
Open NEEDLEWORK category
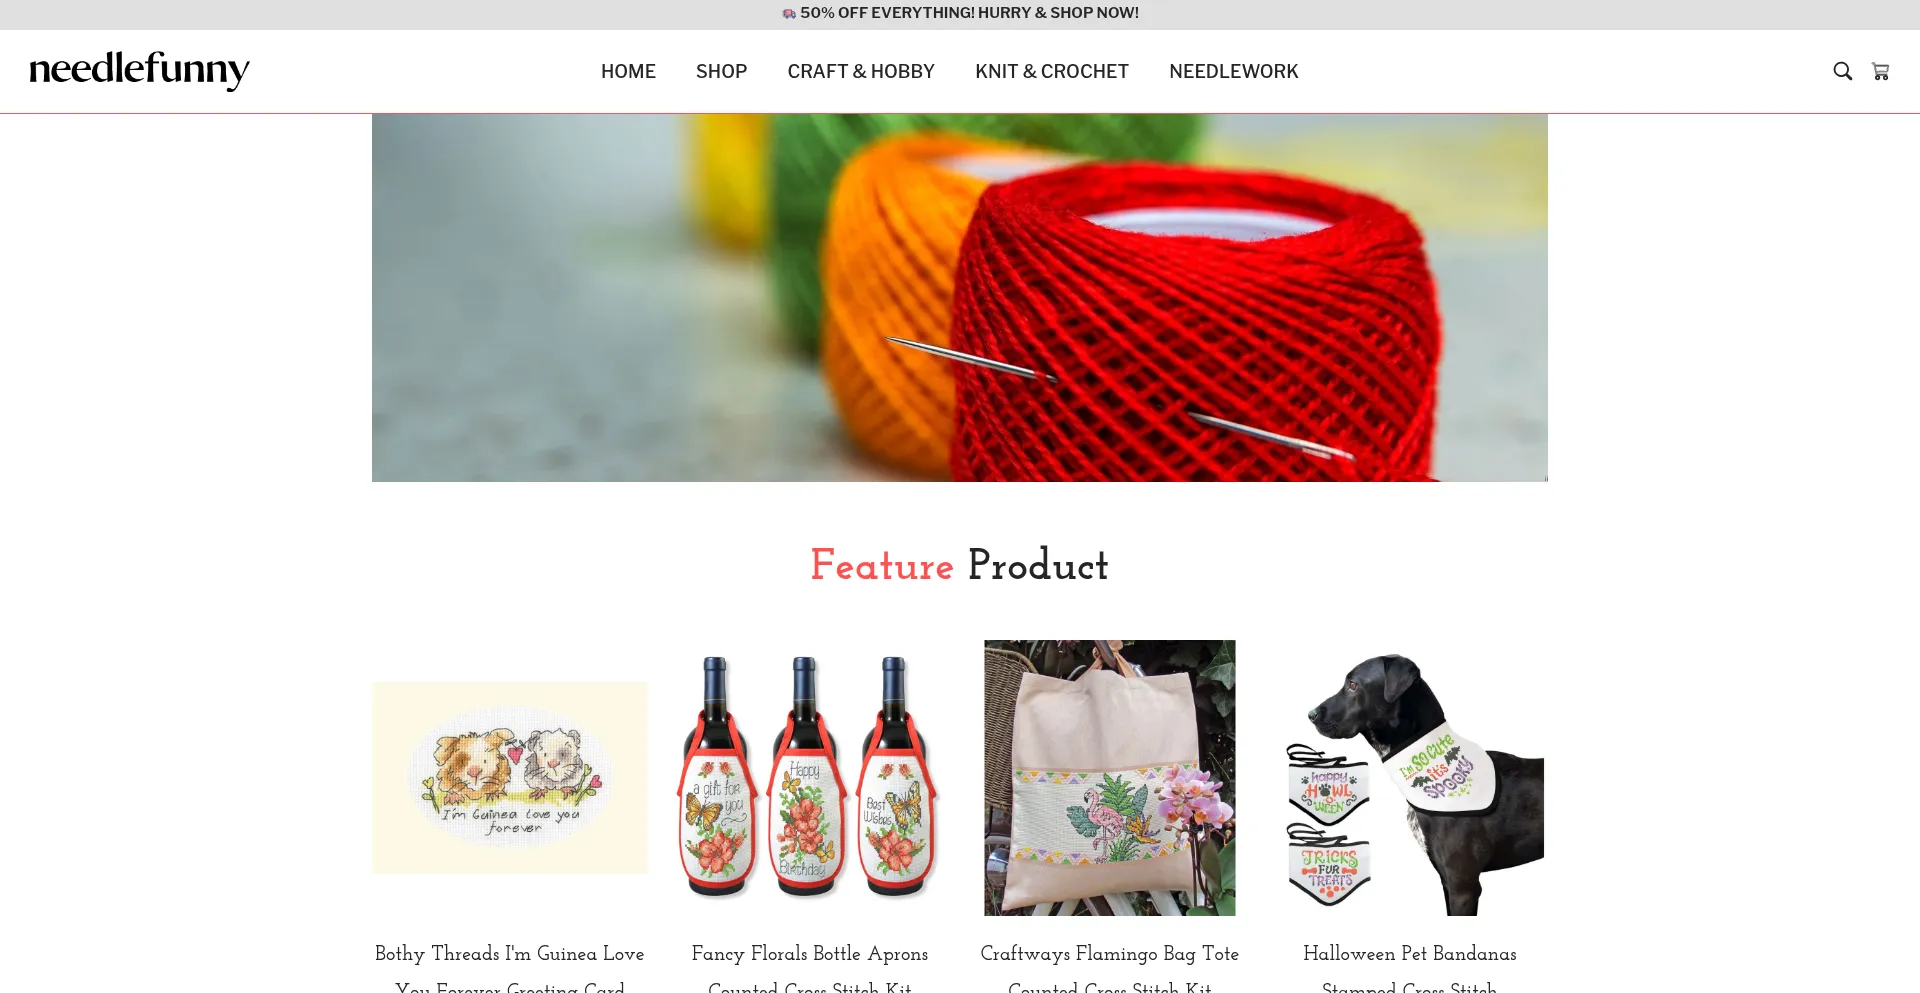pyautogui.click(x=1233, y=71)
